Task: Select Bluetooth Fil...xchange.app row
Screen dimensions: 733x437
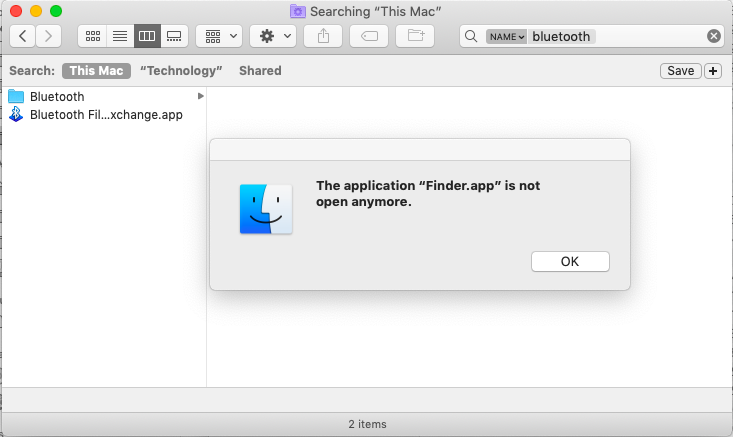Action: pos(106,115)
